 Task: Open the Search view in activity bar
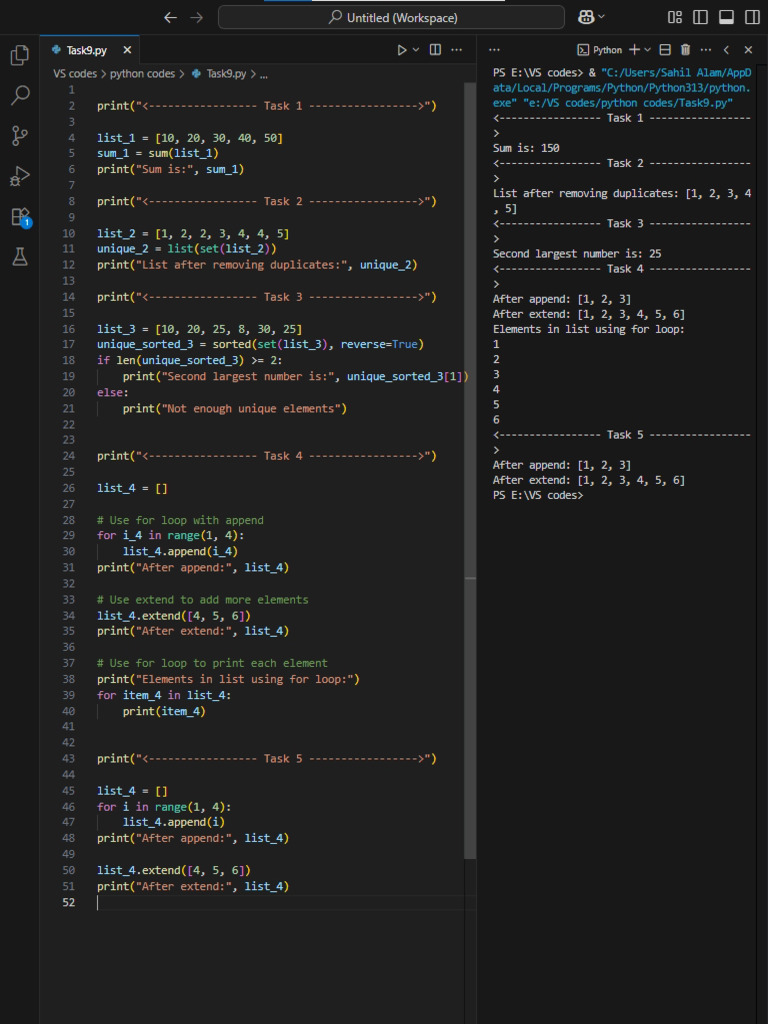coord(19,96)
